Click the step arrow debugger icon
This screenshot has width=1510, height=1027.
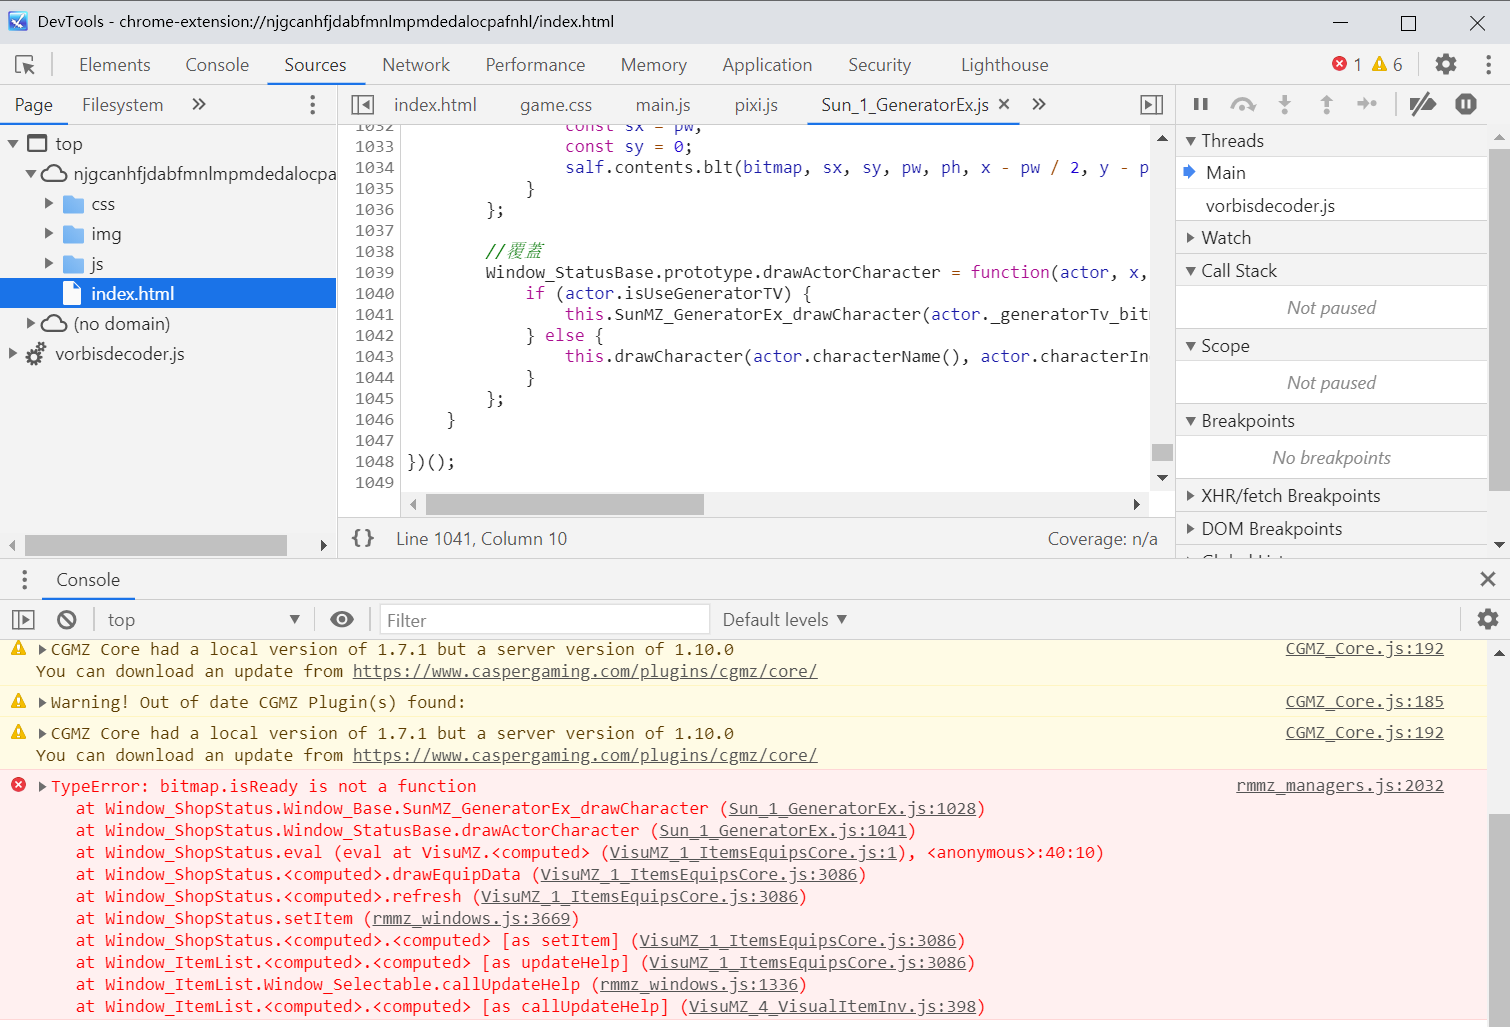click(1367, 104)
